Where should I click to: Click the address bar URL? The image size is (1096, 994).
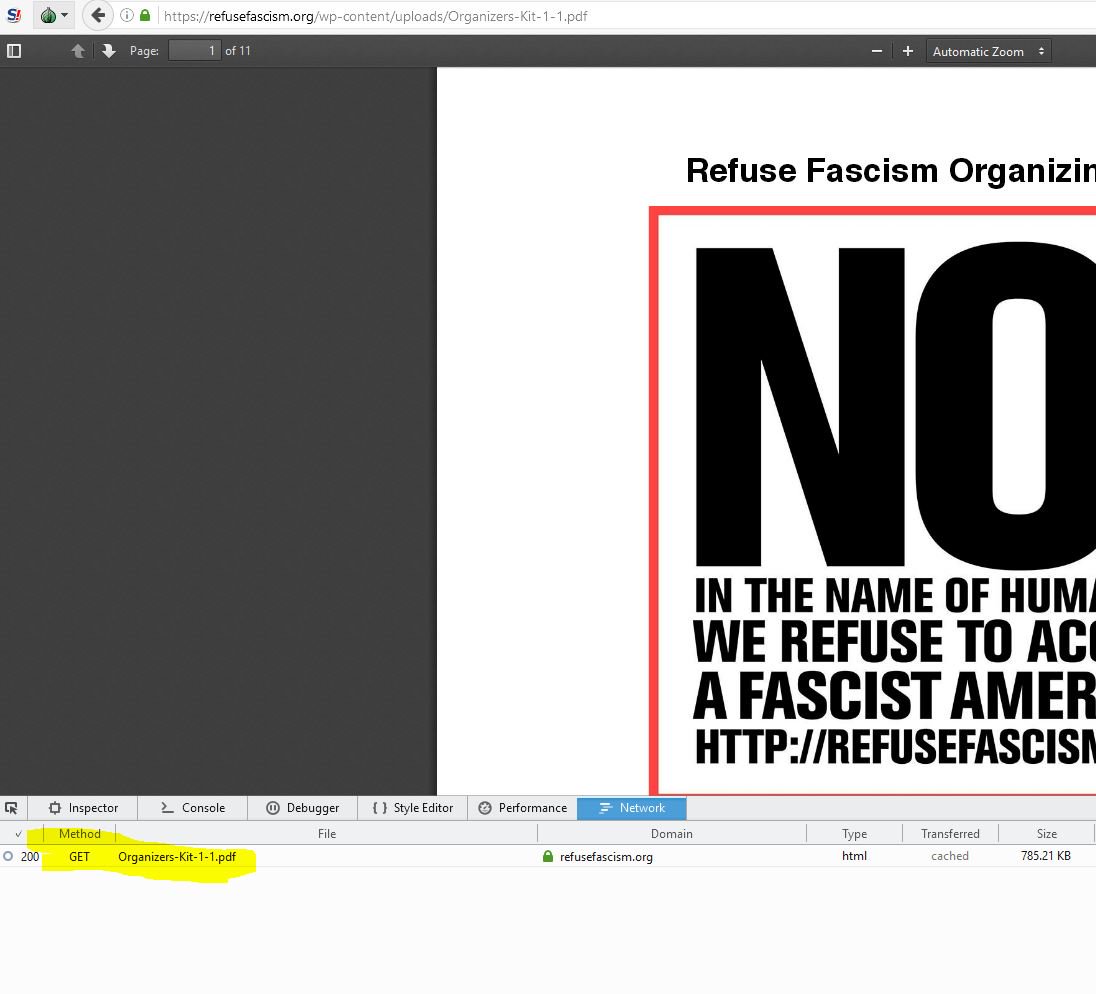pyautogui.click(x=375, y=16)
